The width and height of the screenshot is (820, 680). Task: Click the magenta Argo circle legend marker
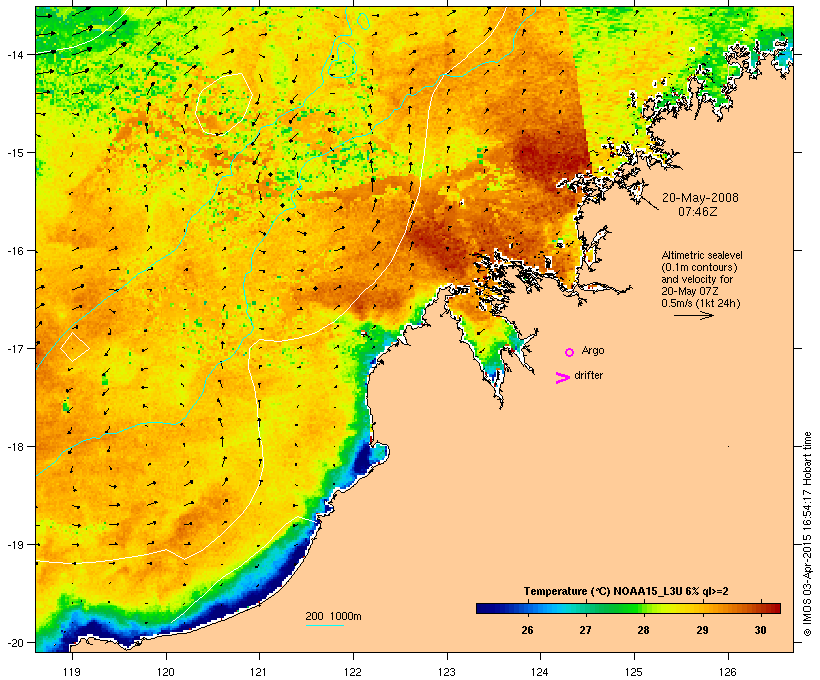tap(570, 352)
